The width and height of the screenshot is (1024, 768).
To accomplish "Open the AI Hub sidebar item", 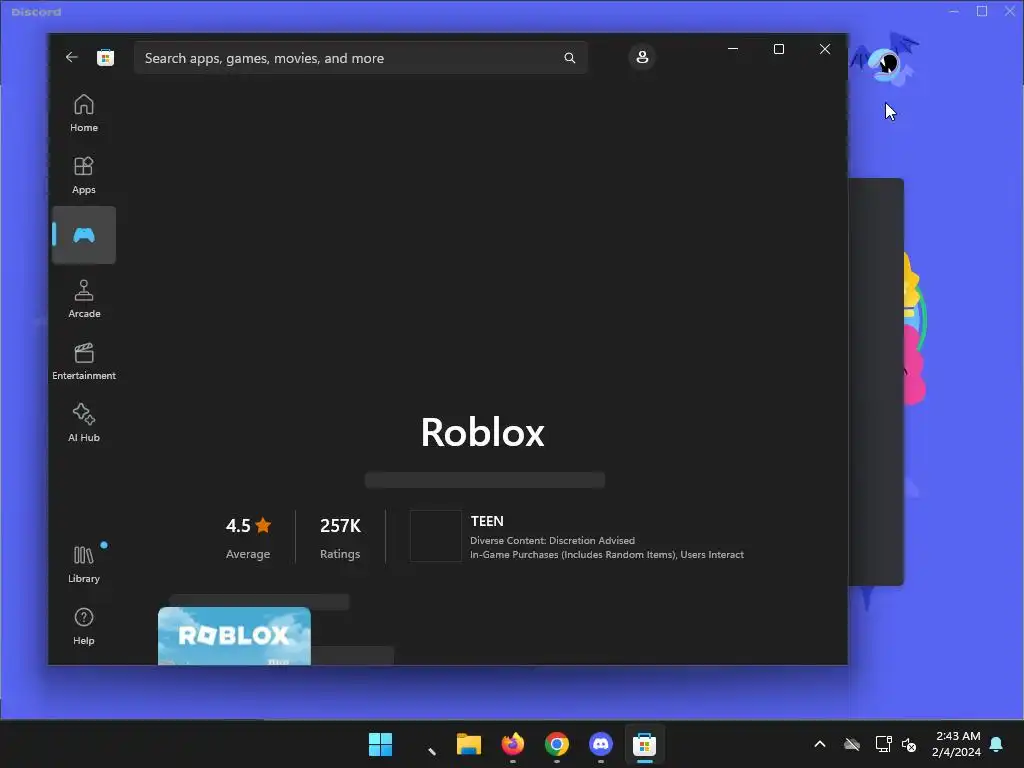I will (x=84, y=423).
